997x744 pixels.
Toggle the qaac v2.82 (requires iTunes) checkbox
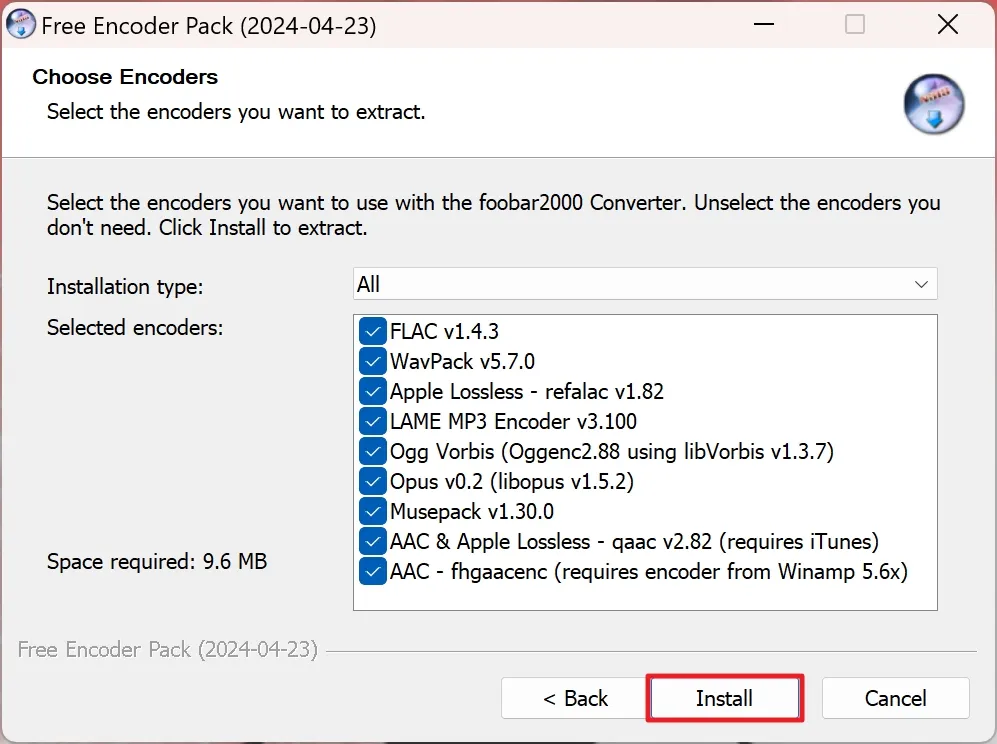[373, 541]
